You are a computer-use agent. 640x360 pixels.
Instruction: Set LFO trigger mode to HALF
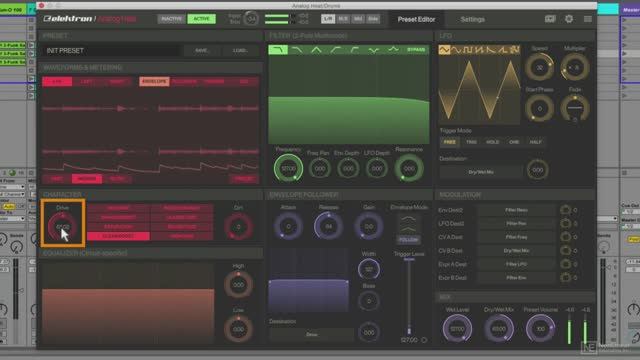(536, 142)
